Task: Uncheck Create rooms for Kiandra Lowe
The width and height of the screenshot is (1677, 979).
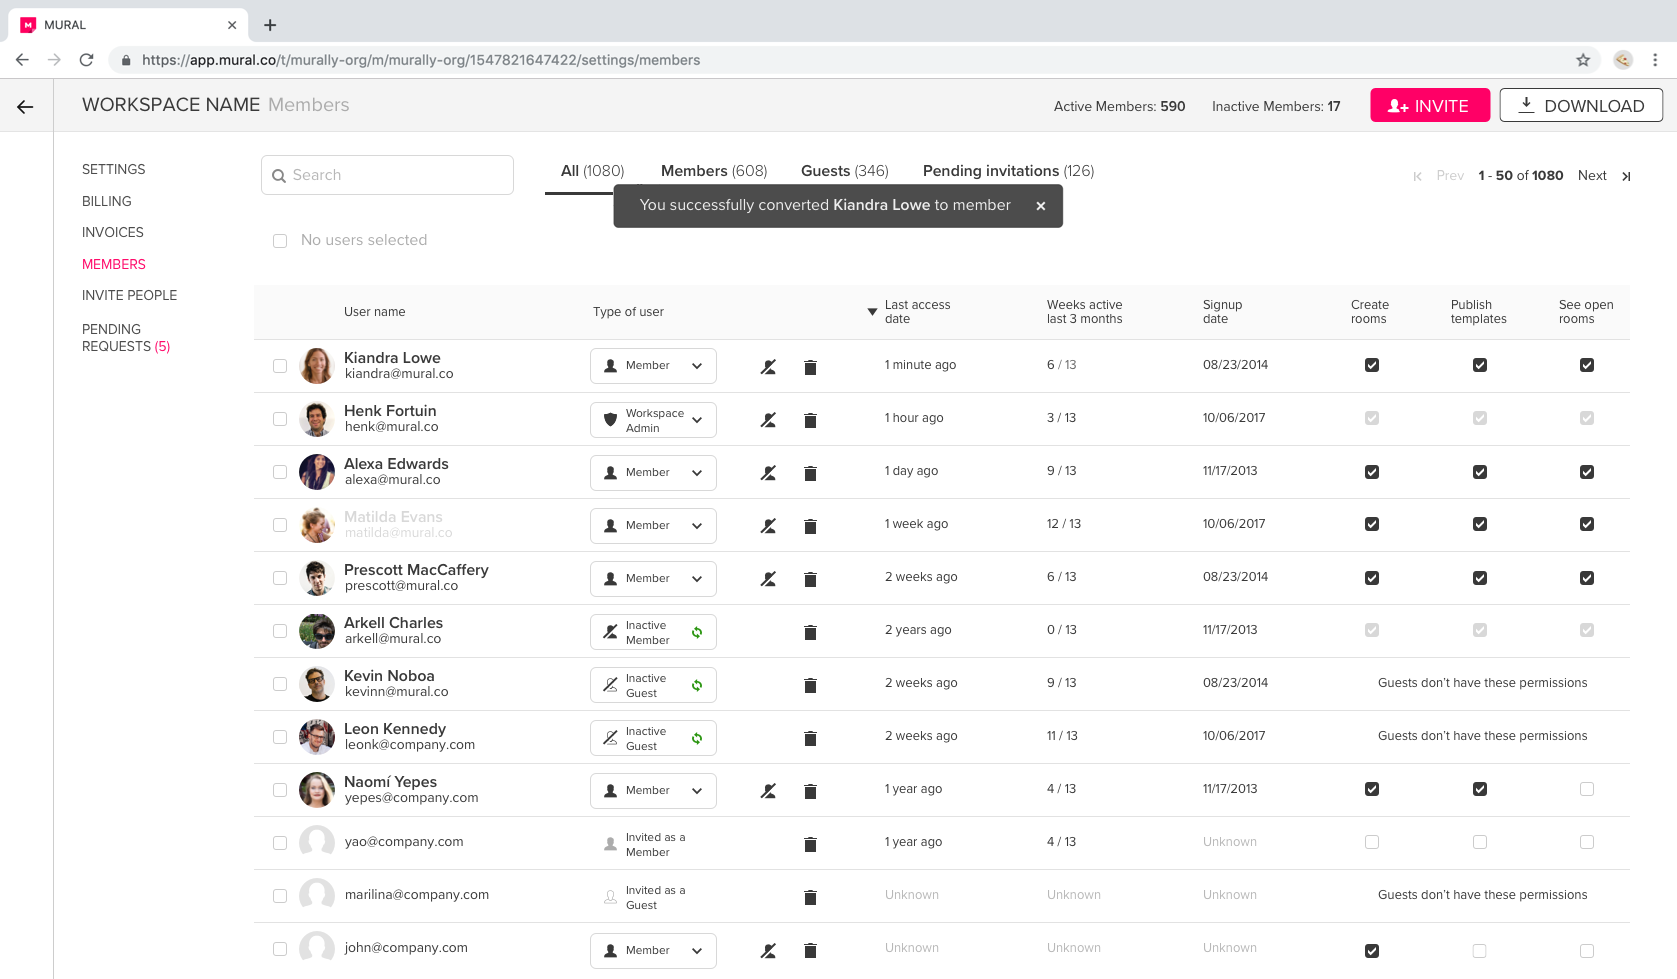Action: point(1372,365)
